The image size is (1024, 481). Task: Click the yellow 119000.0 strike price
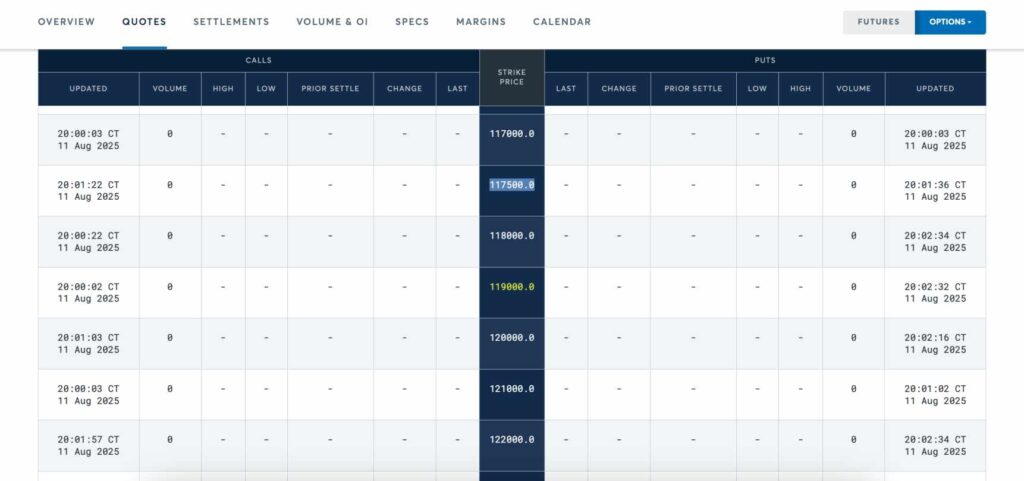point(511,287)
